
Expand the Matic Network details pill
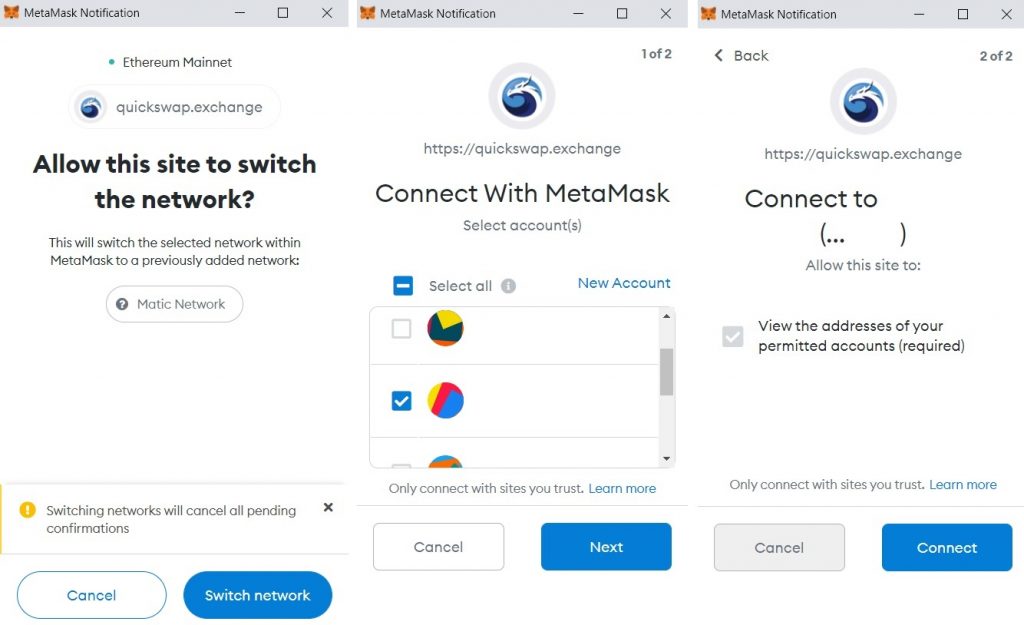pyautogui.click(x=174, y=304)
